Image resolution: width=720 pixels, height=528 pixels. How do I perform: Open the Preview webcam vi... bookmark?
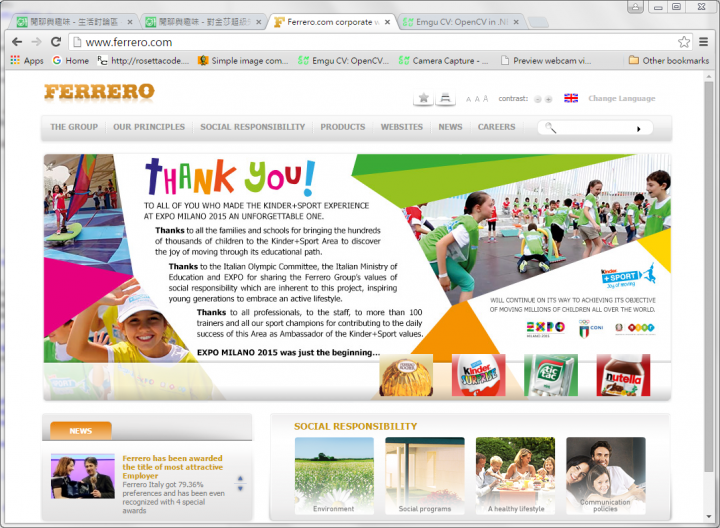tap(546, 61)
